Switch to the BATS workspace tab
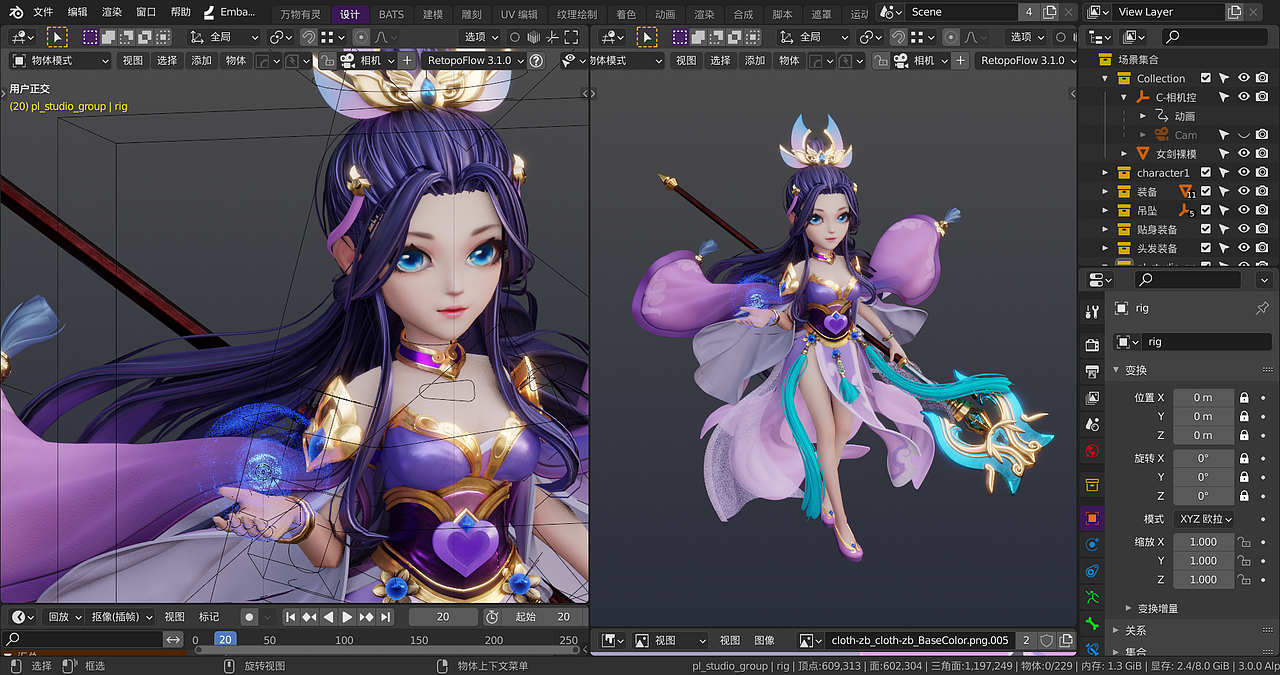Screen dimensions: 1280x675 point(392,15)
